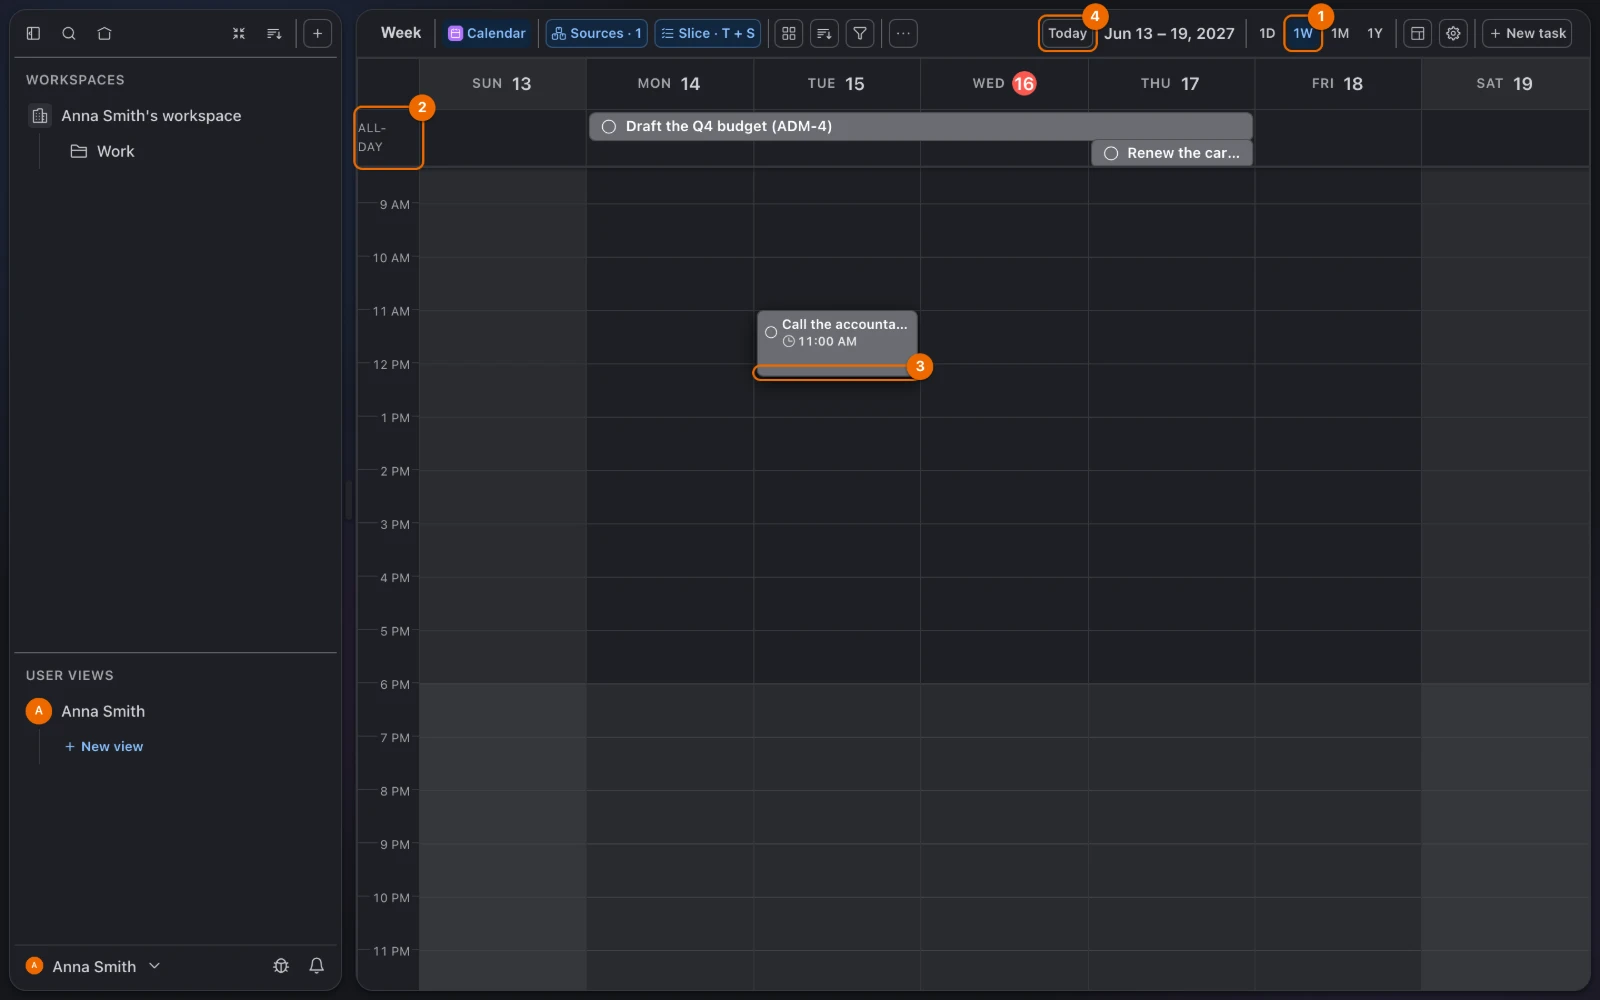The image size is (1600, 1000).
Task: Select the MON 14 day header
Action: coord(669,84)
